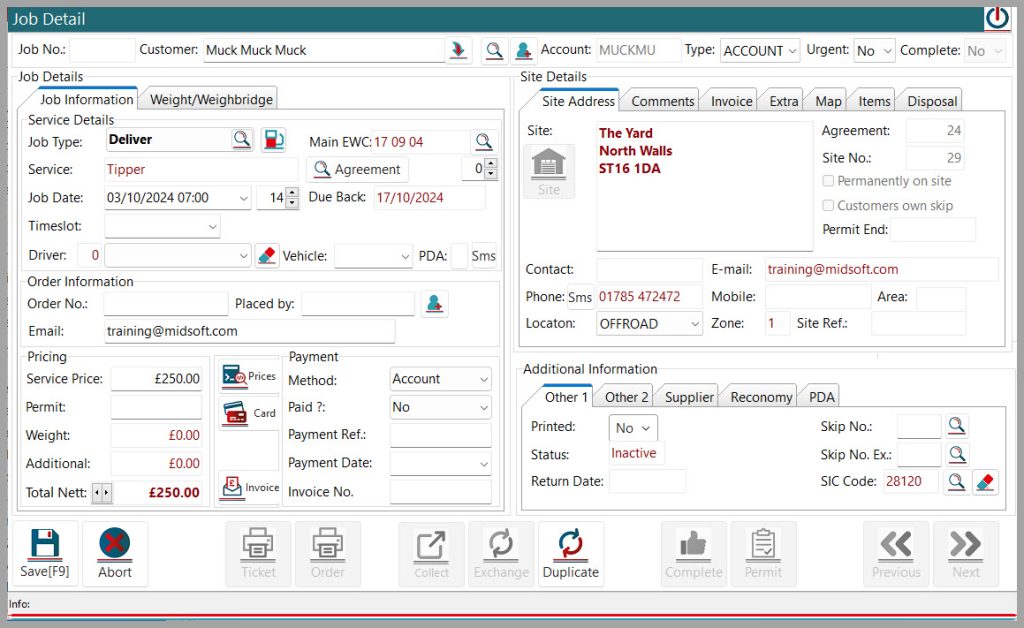Screen dimensions: 1024x628
Task: Open customer contact person icon near Account
Action: [x=523, y=50]
